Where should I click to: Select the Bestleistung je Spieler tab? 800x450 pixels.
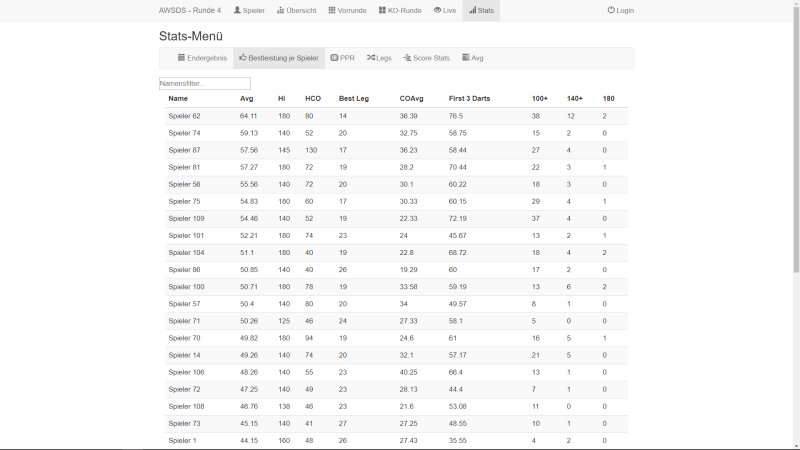[x=279, y=58]
